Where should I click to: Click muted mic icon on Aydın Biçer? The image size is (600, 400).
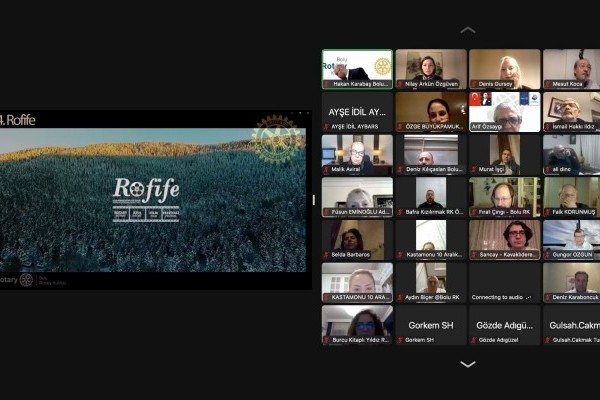pos(400,297)
